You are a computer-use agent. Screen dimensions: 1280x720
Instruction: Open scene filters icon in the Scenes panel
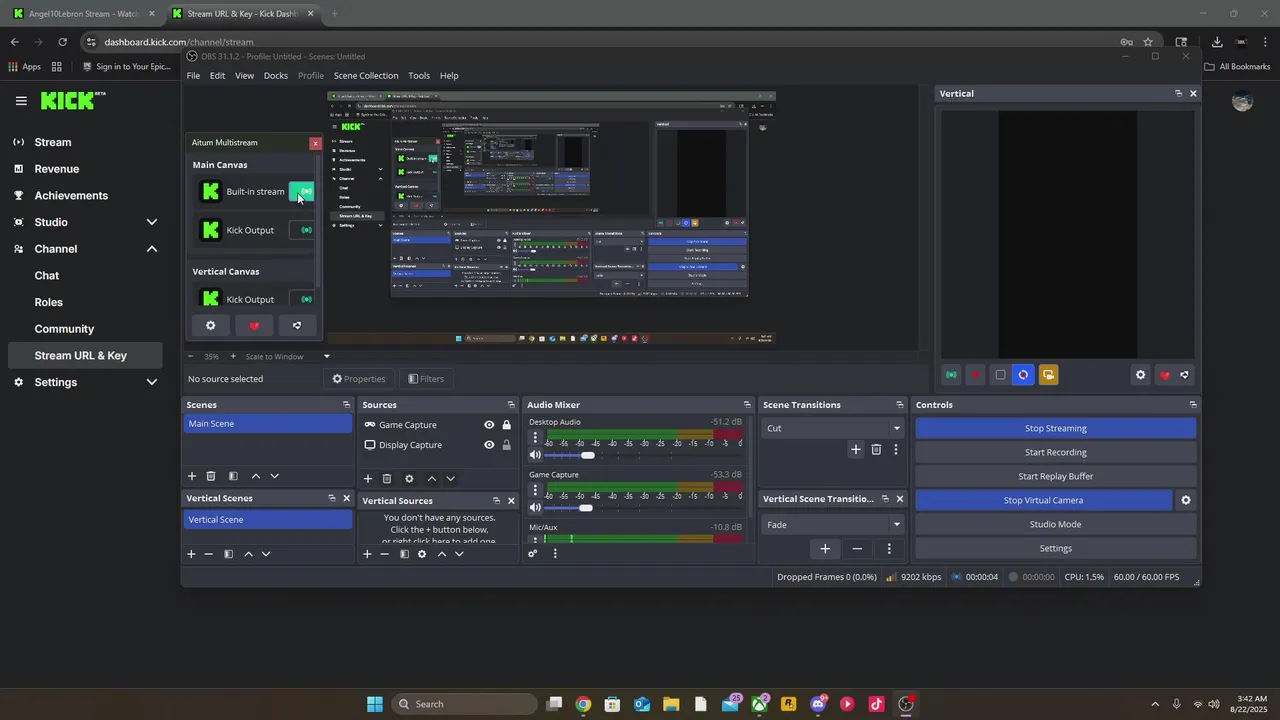(x=233, y=477)
